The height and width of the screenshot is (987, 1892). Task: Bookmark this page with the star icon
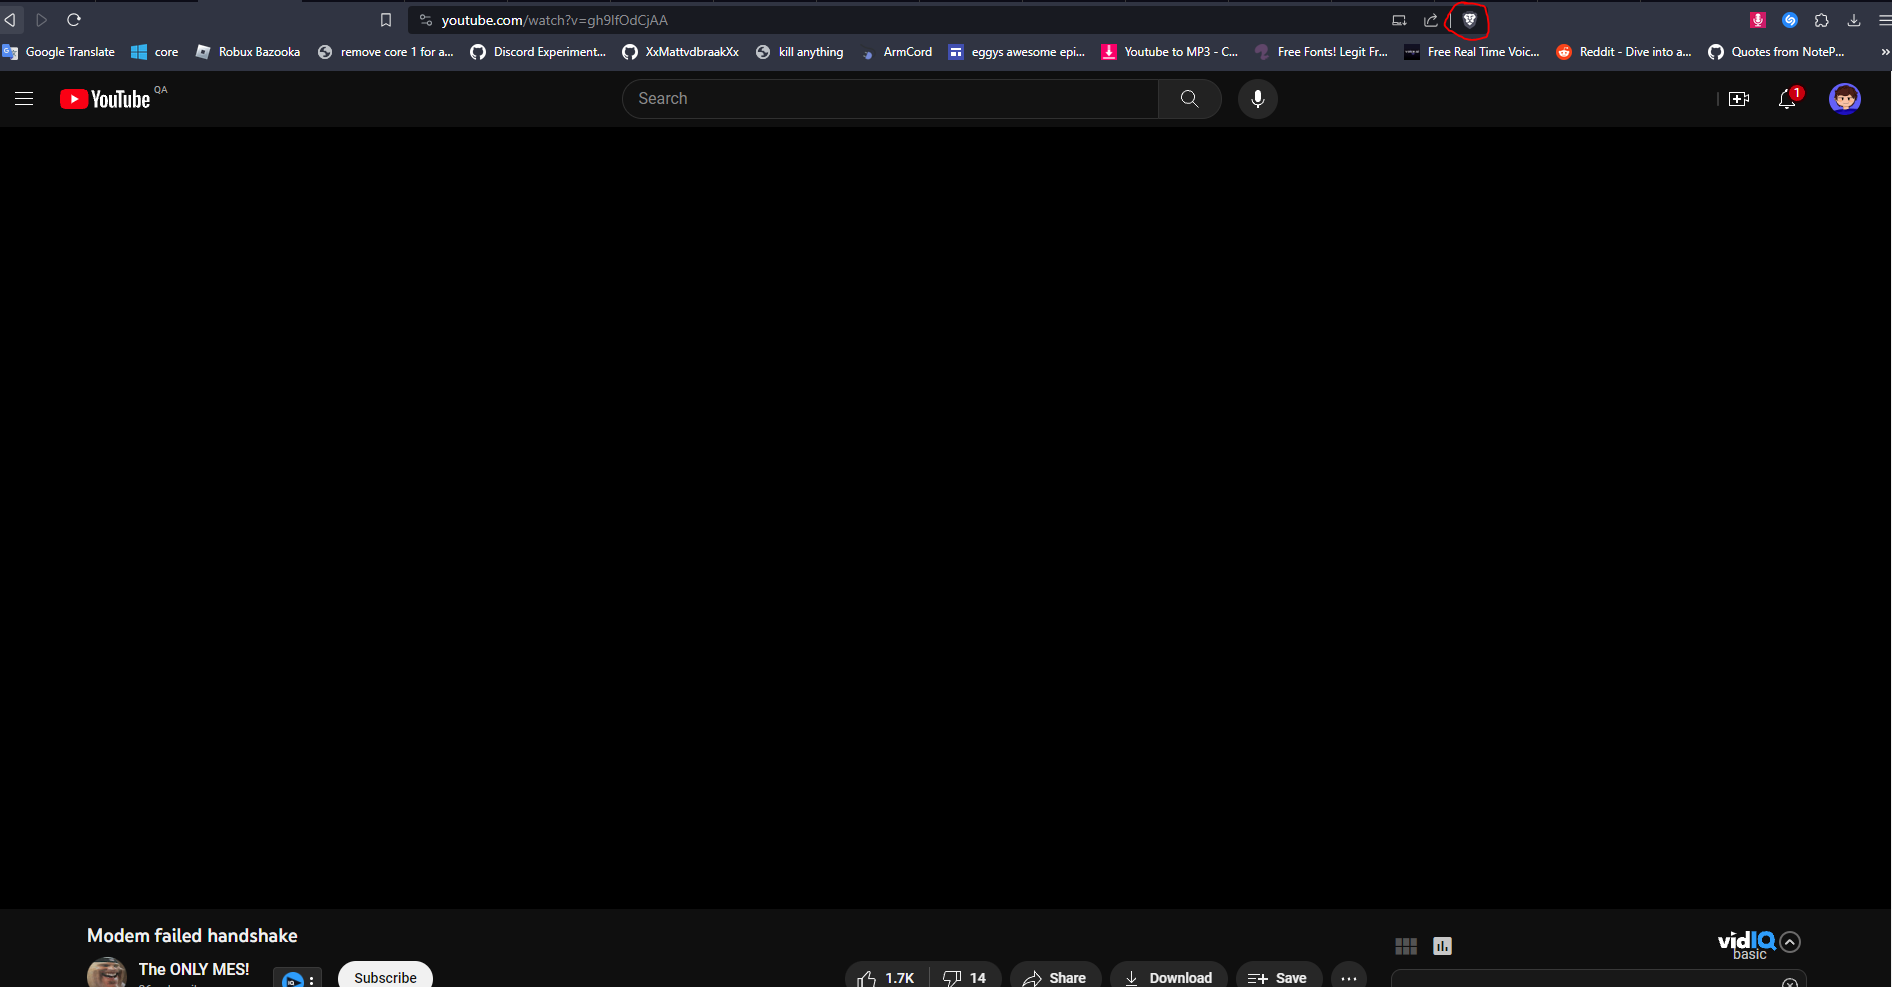386,19
